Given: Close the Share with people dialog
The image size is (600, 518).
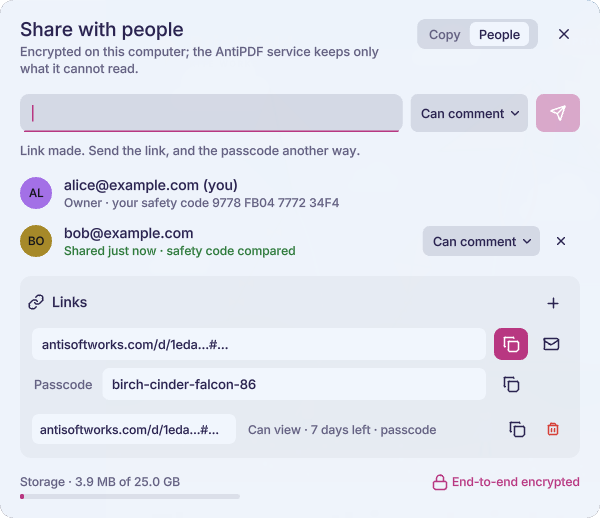Looking at the screenshot, I should pos(564,34).
